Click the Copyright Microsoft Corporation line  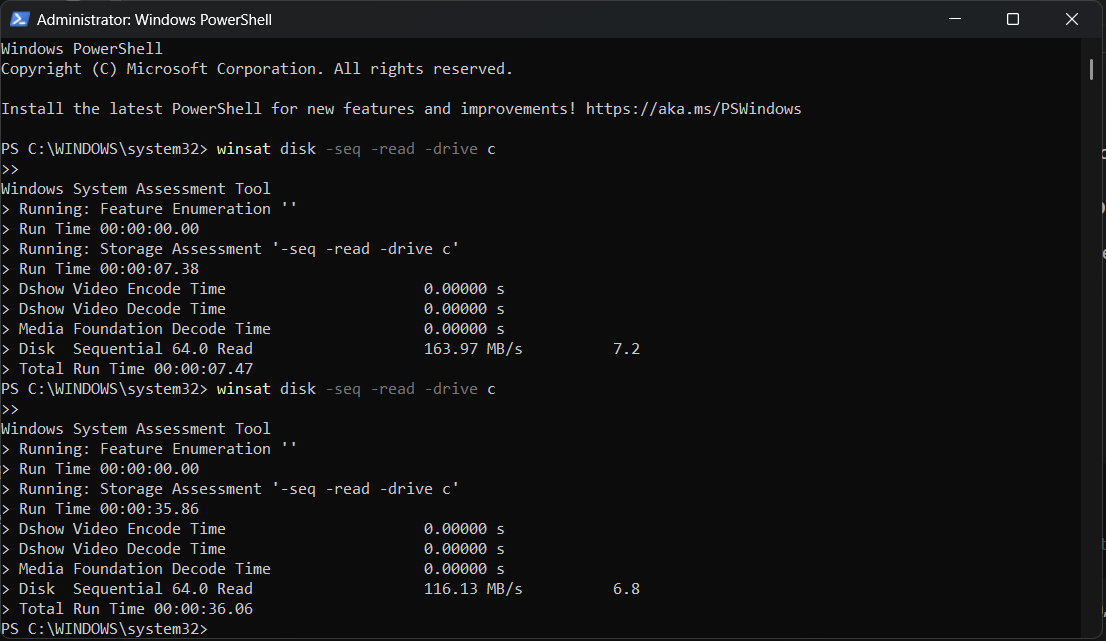(256, 69)
